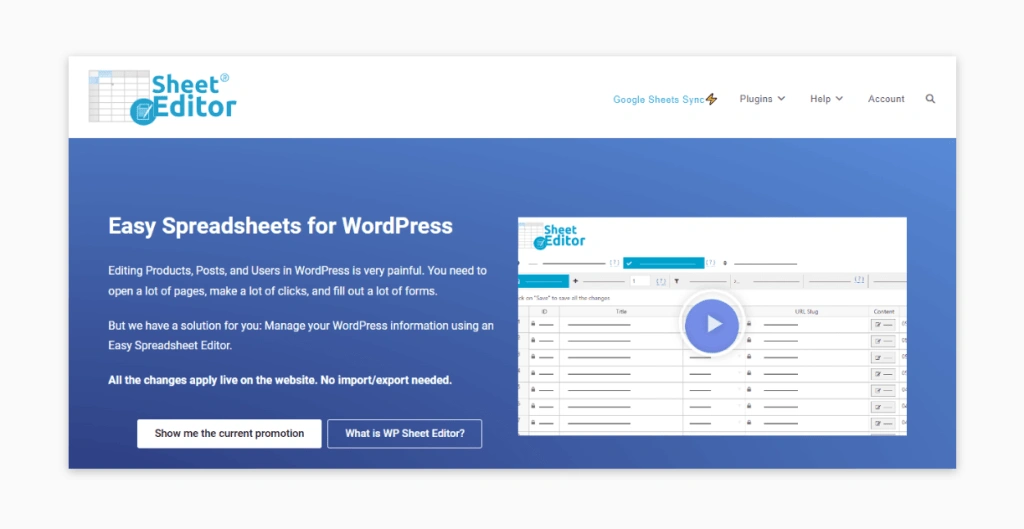This screenshot has width=1024, height=529.
Task: Select the Easy Spreadsheets for WordPress heading
Action: 280,226
